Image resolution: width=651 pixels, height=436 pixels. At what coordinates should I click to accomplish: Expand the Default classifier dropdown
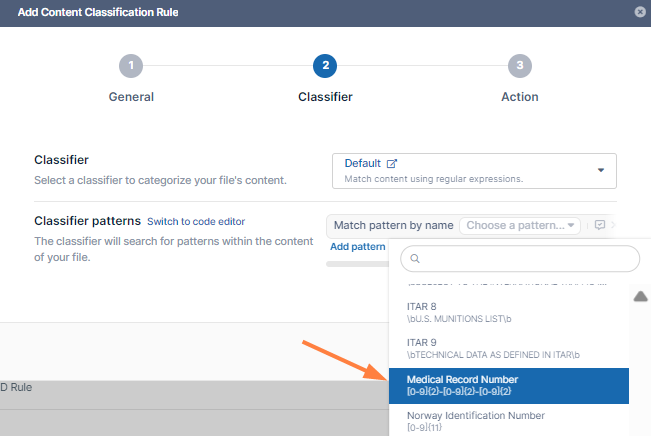[x=601, y=170]
